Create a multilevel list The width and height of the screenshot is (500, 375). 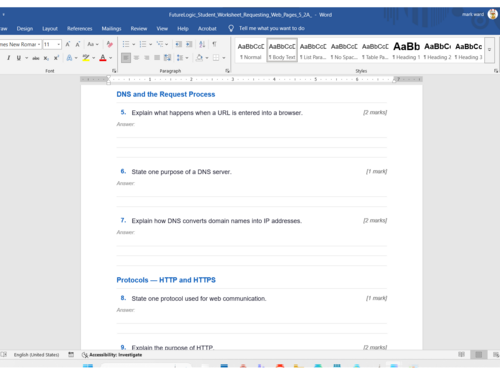tap(160, 44)
